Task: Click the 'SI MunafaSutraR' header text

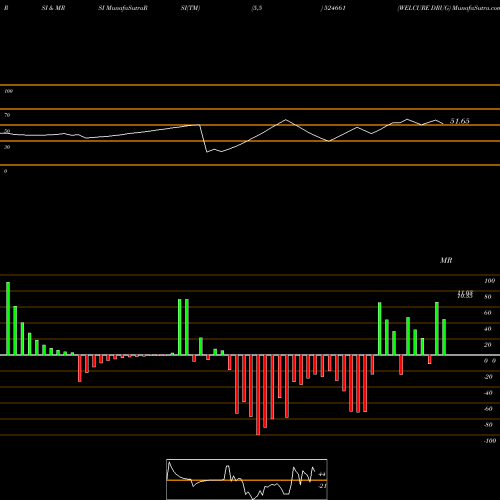Action: [123, 8]
